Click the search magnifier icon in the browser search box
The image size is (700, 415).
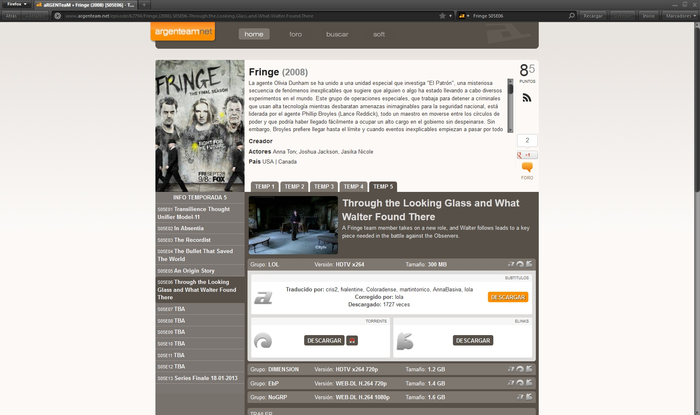(x=571, y=16)
